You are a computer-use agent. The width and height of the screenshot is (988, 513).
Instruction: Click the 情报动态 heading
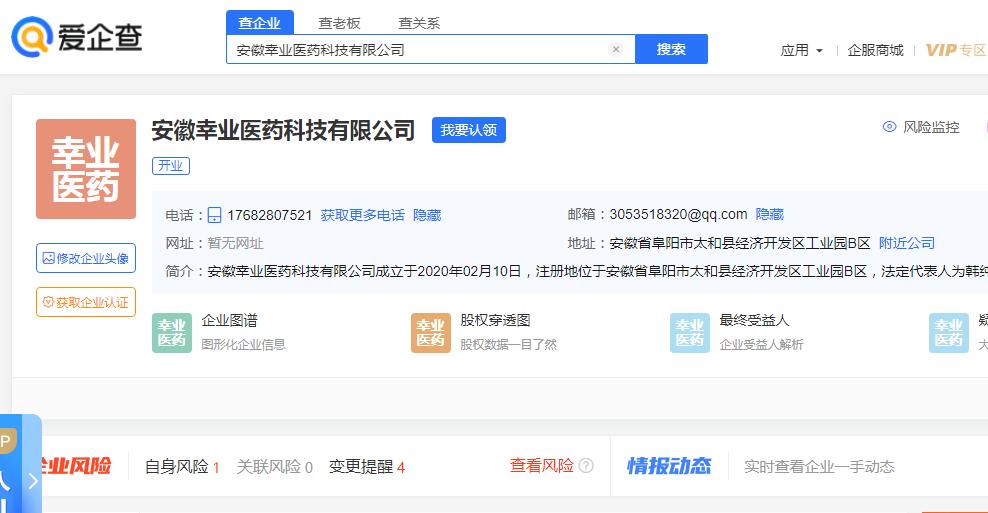pos(669,466)
